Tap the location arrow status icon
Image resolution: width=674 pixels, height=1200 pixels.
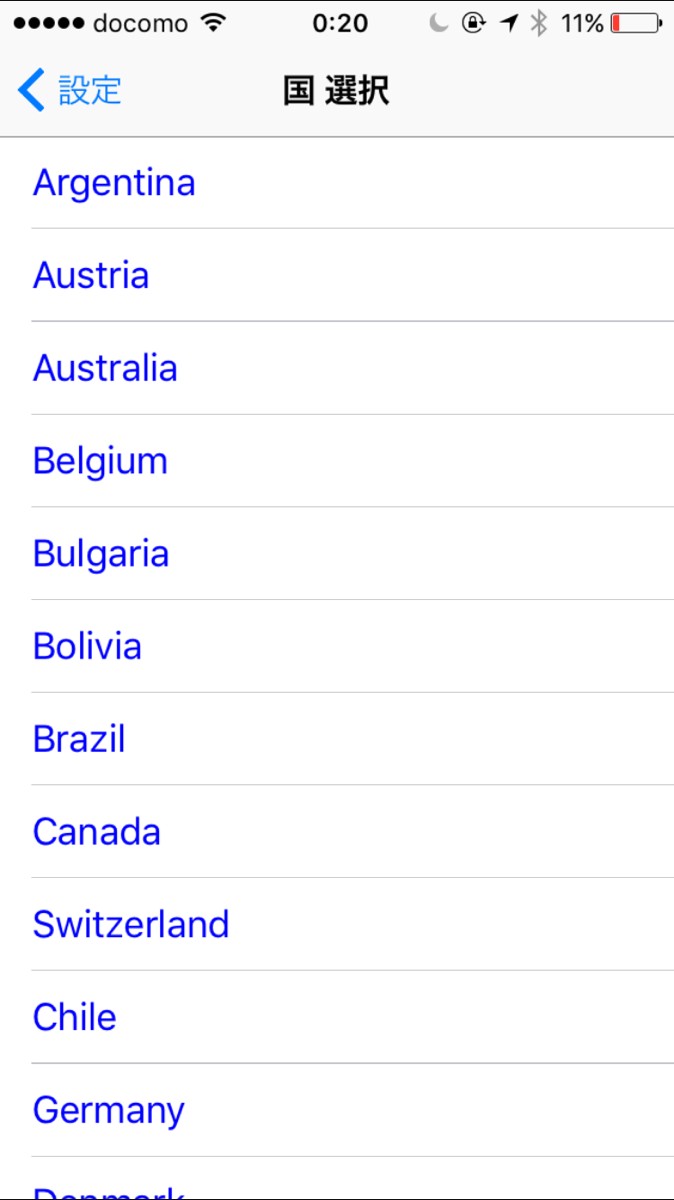tap(509, 23)
